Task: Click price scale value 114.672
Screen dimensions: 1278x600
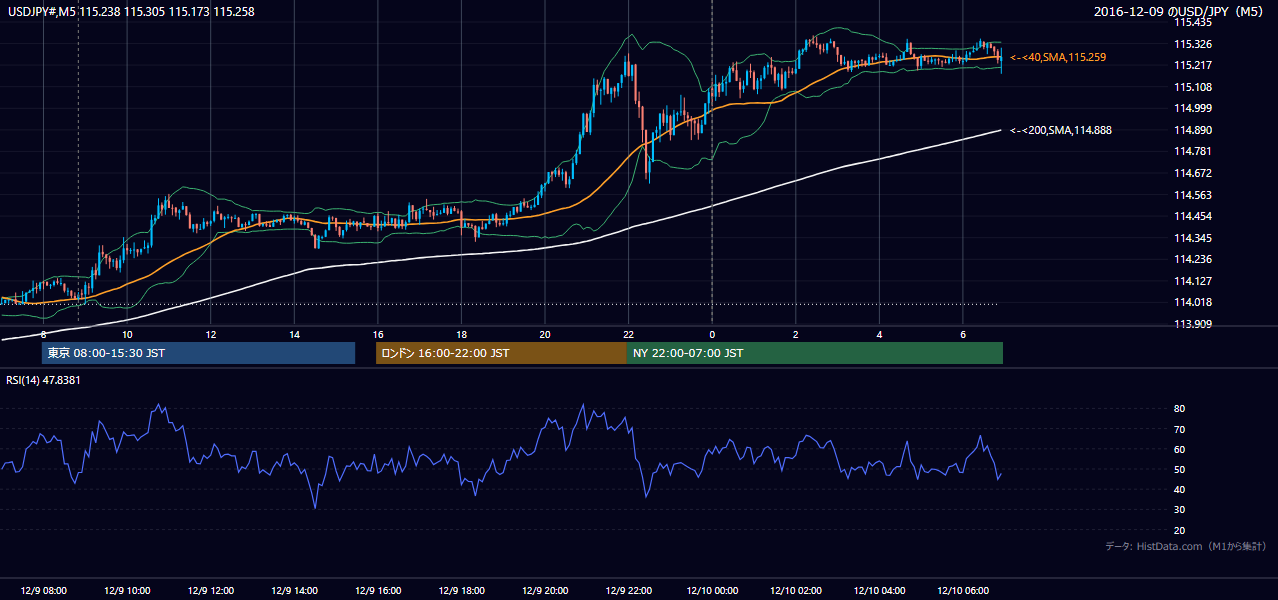Action: click(1192, 173)
